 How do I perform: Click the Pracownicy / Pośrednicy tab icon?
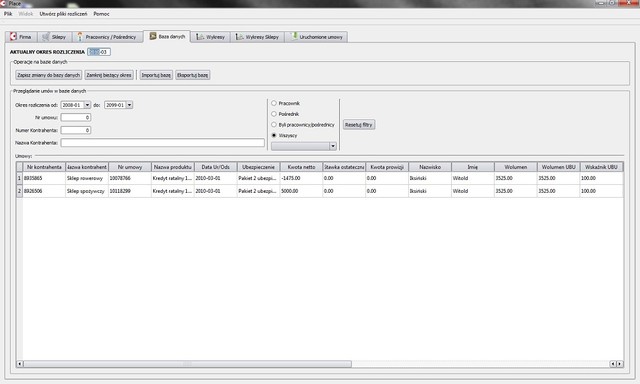click(x=80, y=37)
